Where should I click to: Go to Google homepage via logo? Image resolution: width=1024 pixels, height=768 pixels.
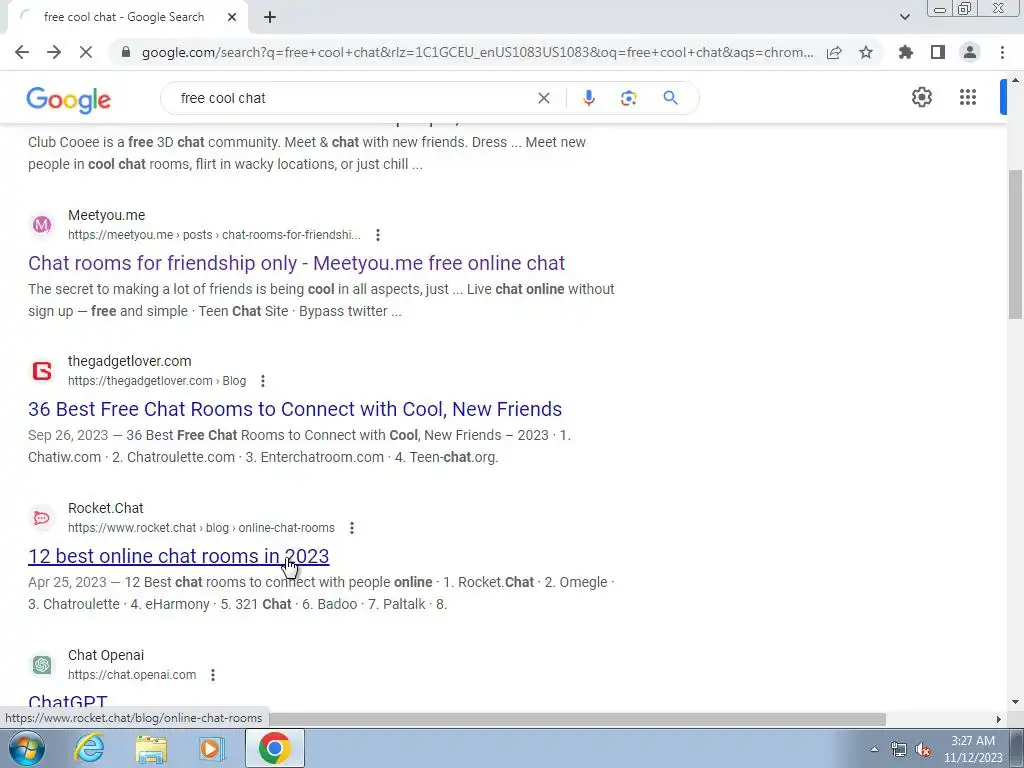pos(69,99)
